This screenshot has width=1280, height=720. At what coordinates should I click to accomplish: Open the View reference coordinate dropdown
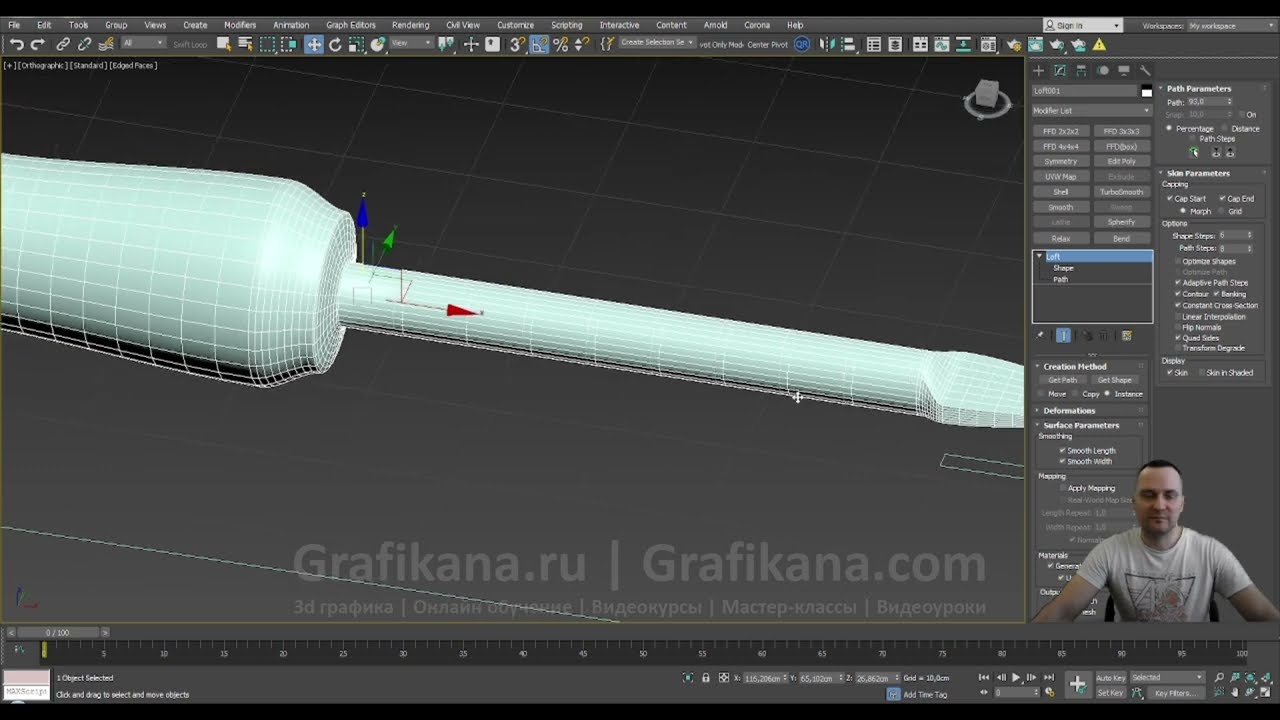pyautogui.click(x=410, y=44)
